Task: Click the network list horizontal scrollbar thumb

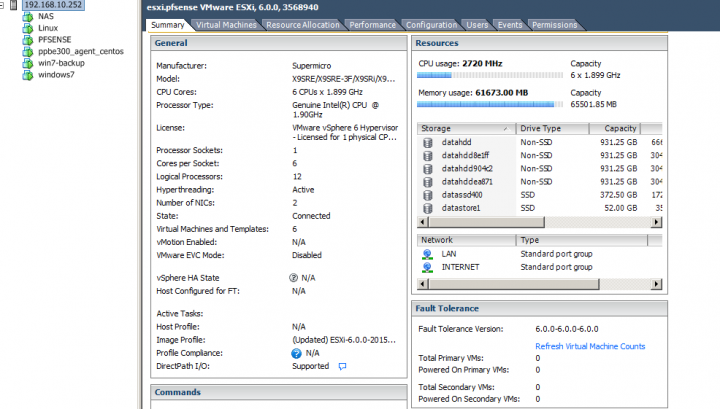Action: (x=514, y=284)
